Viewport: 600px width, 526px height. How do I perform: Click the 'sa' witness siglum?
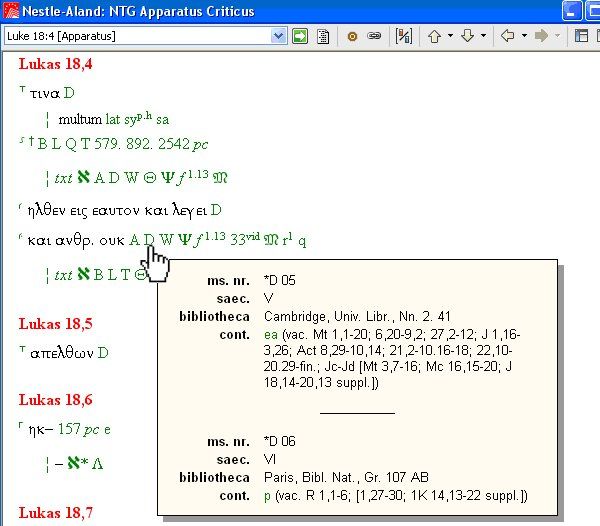pyautogui.click(x=162, y=120)
